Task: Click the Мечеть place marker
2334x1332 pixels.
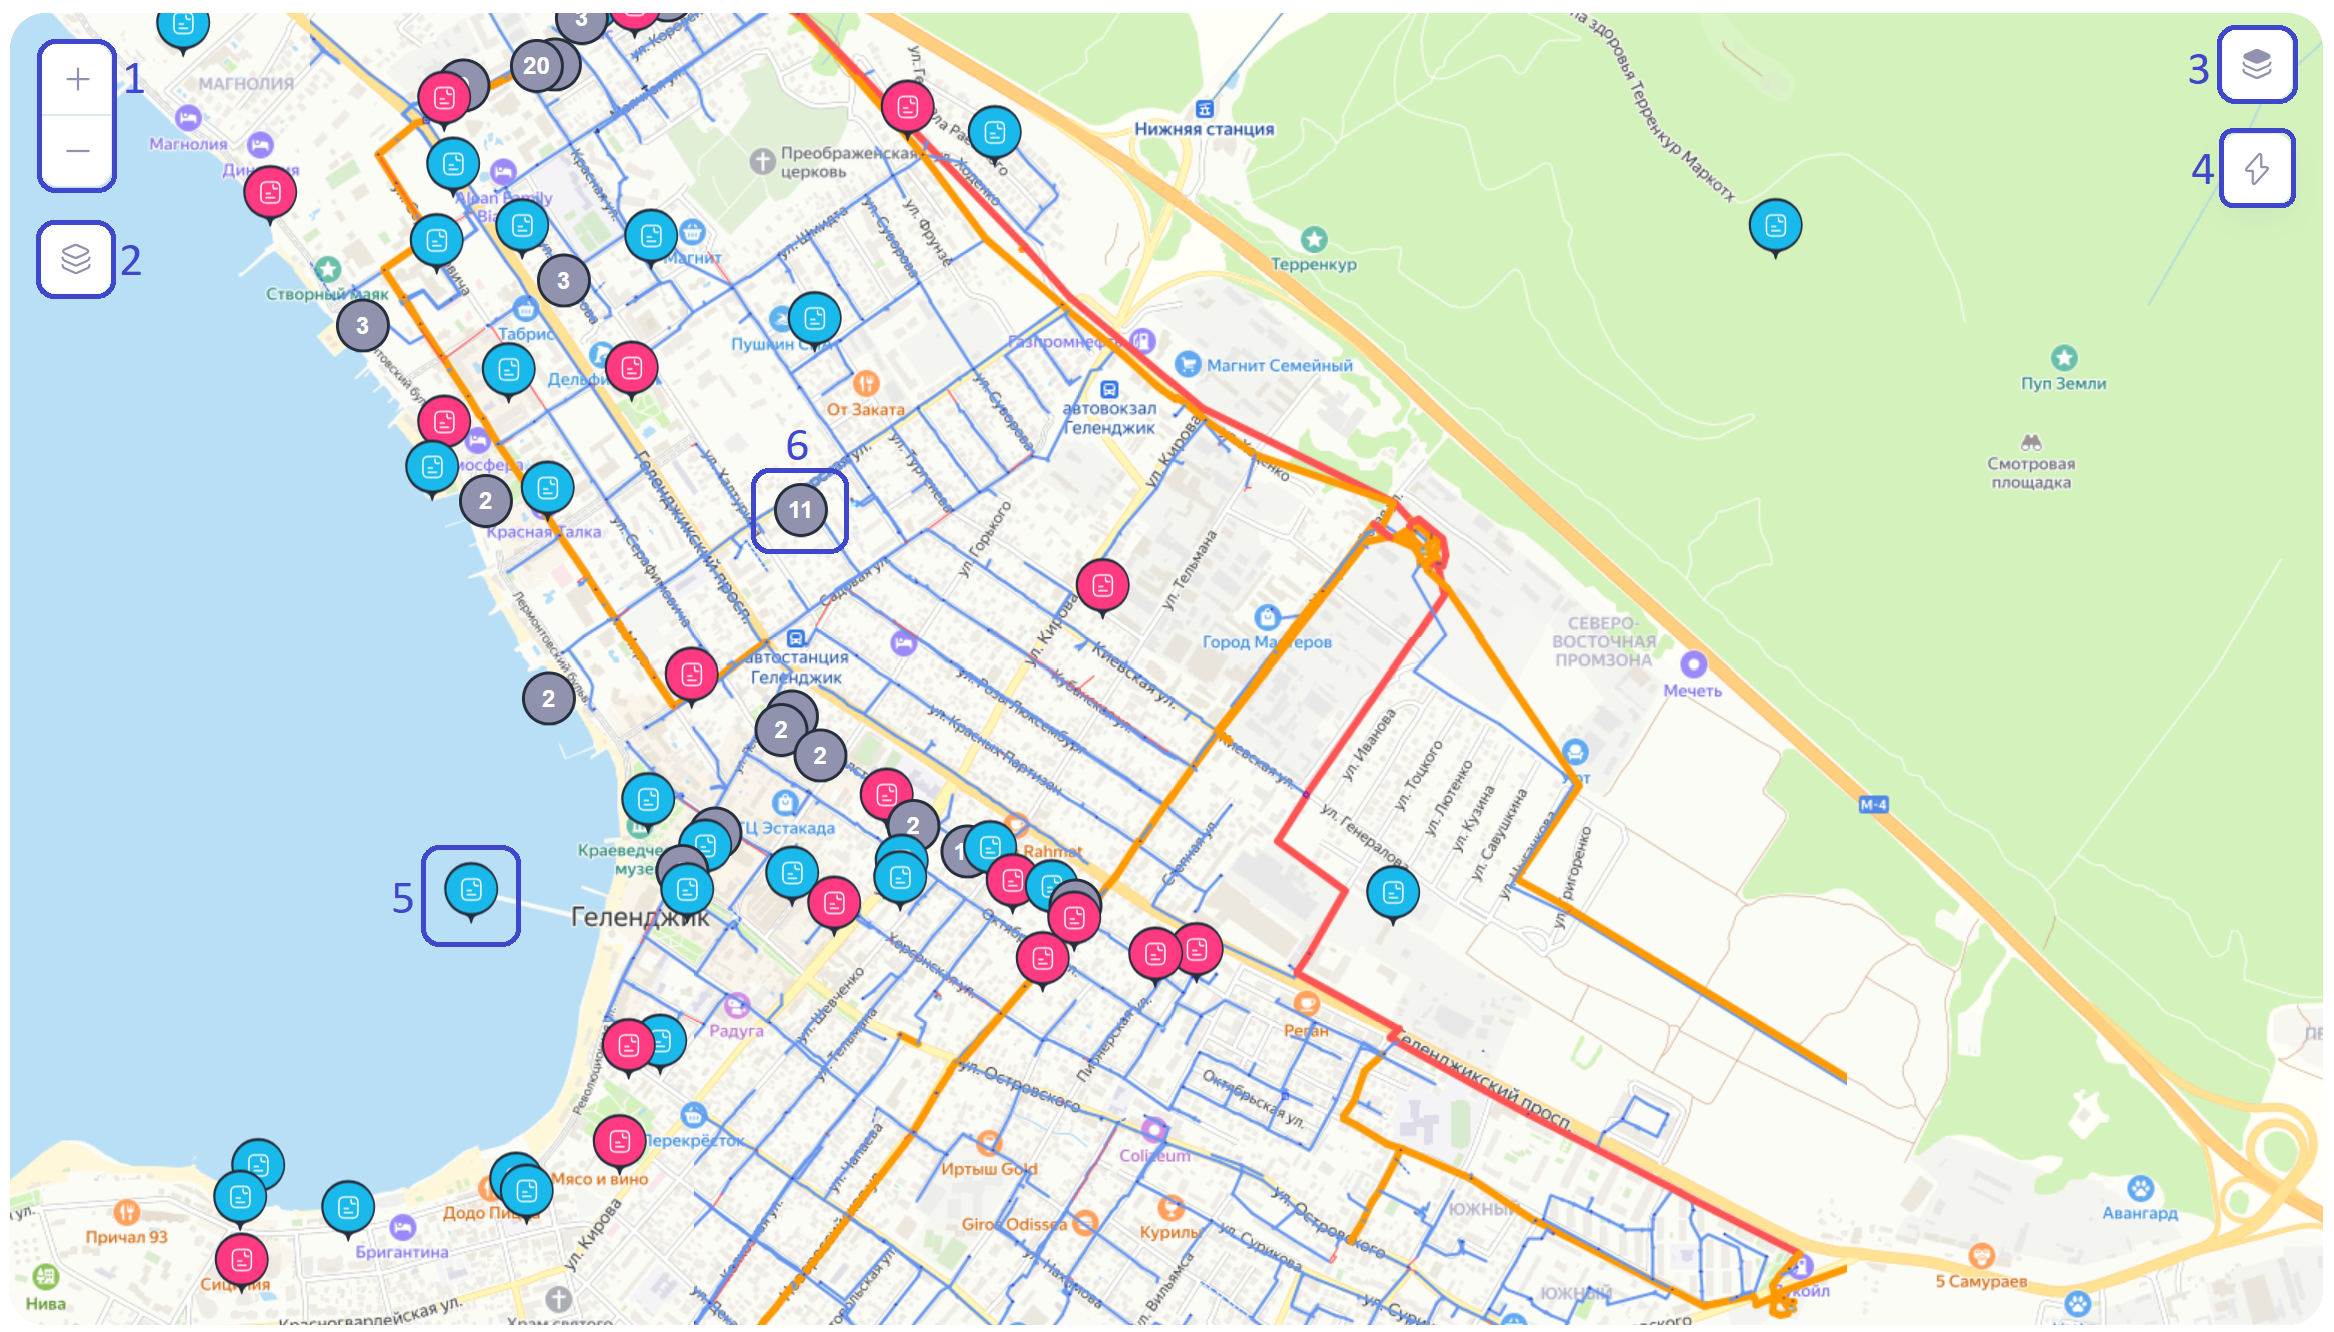Action: pyautogui.click(x=1692, y=664)
